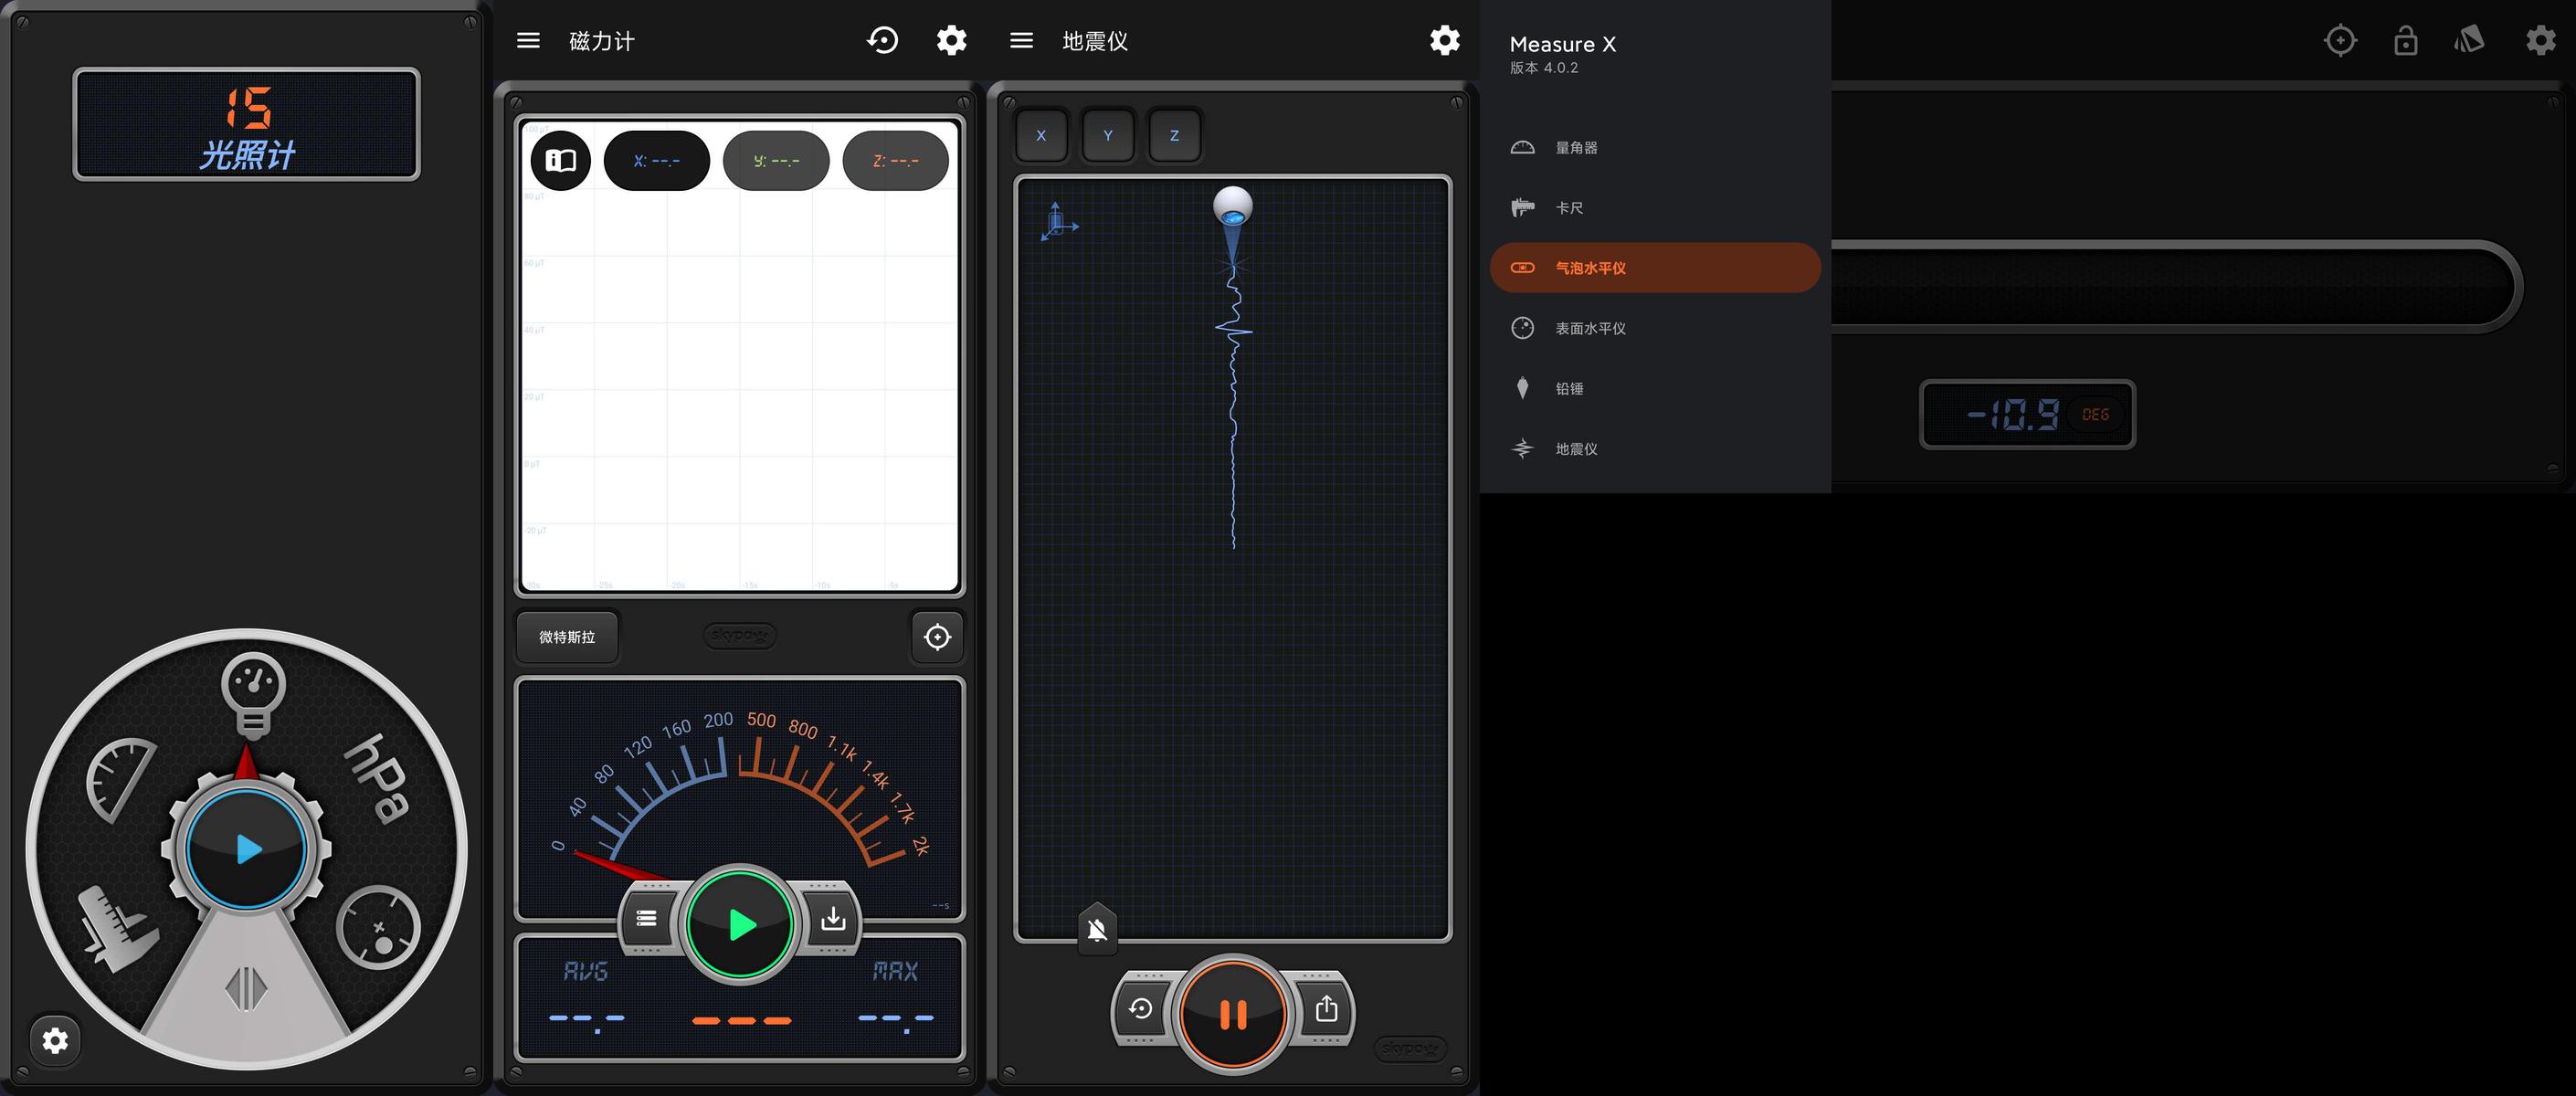Click the calibrate target button in magnetometer
The height and width of the screenshot is (1096, 2576).
point(937,637)
